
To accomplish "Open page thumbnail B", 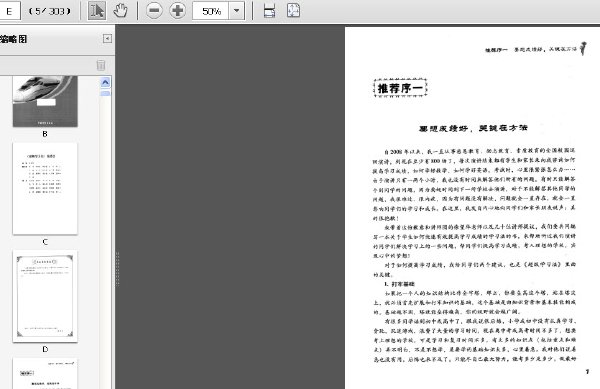I will click(x=45, y=101).
